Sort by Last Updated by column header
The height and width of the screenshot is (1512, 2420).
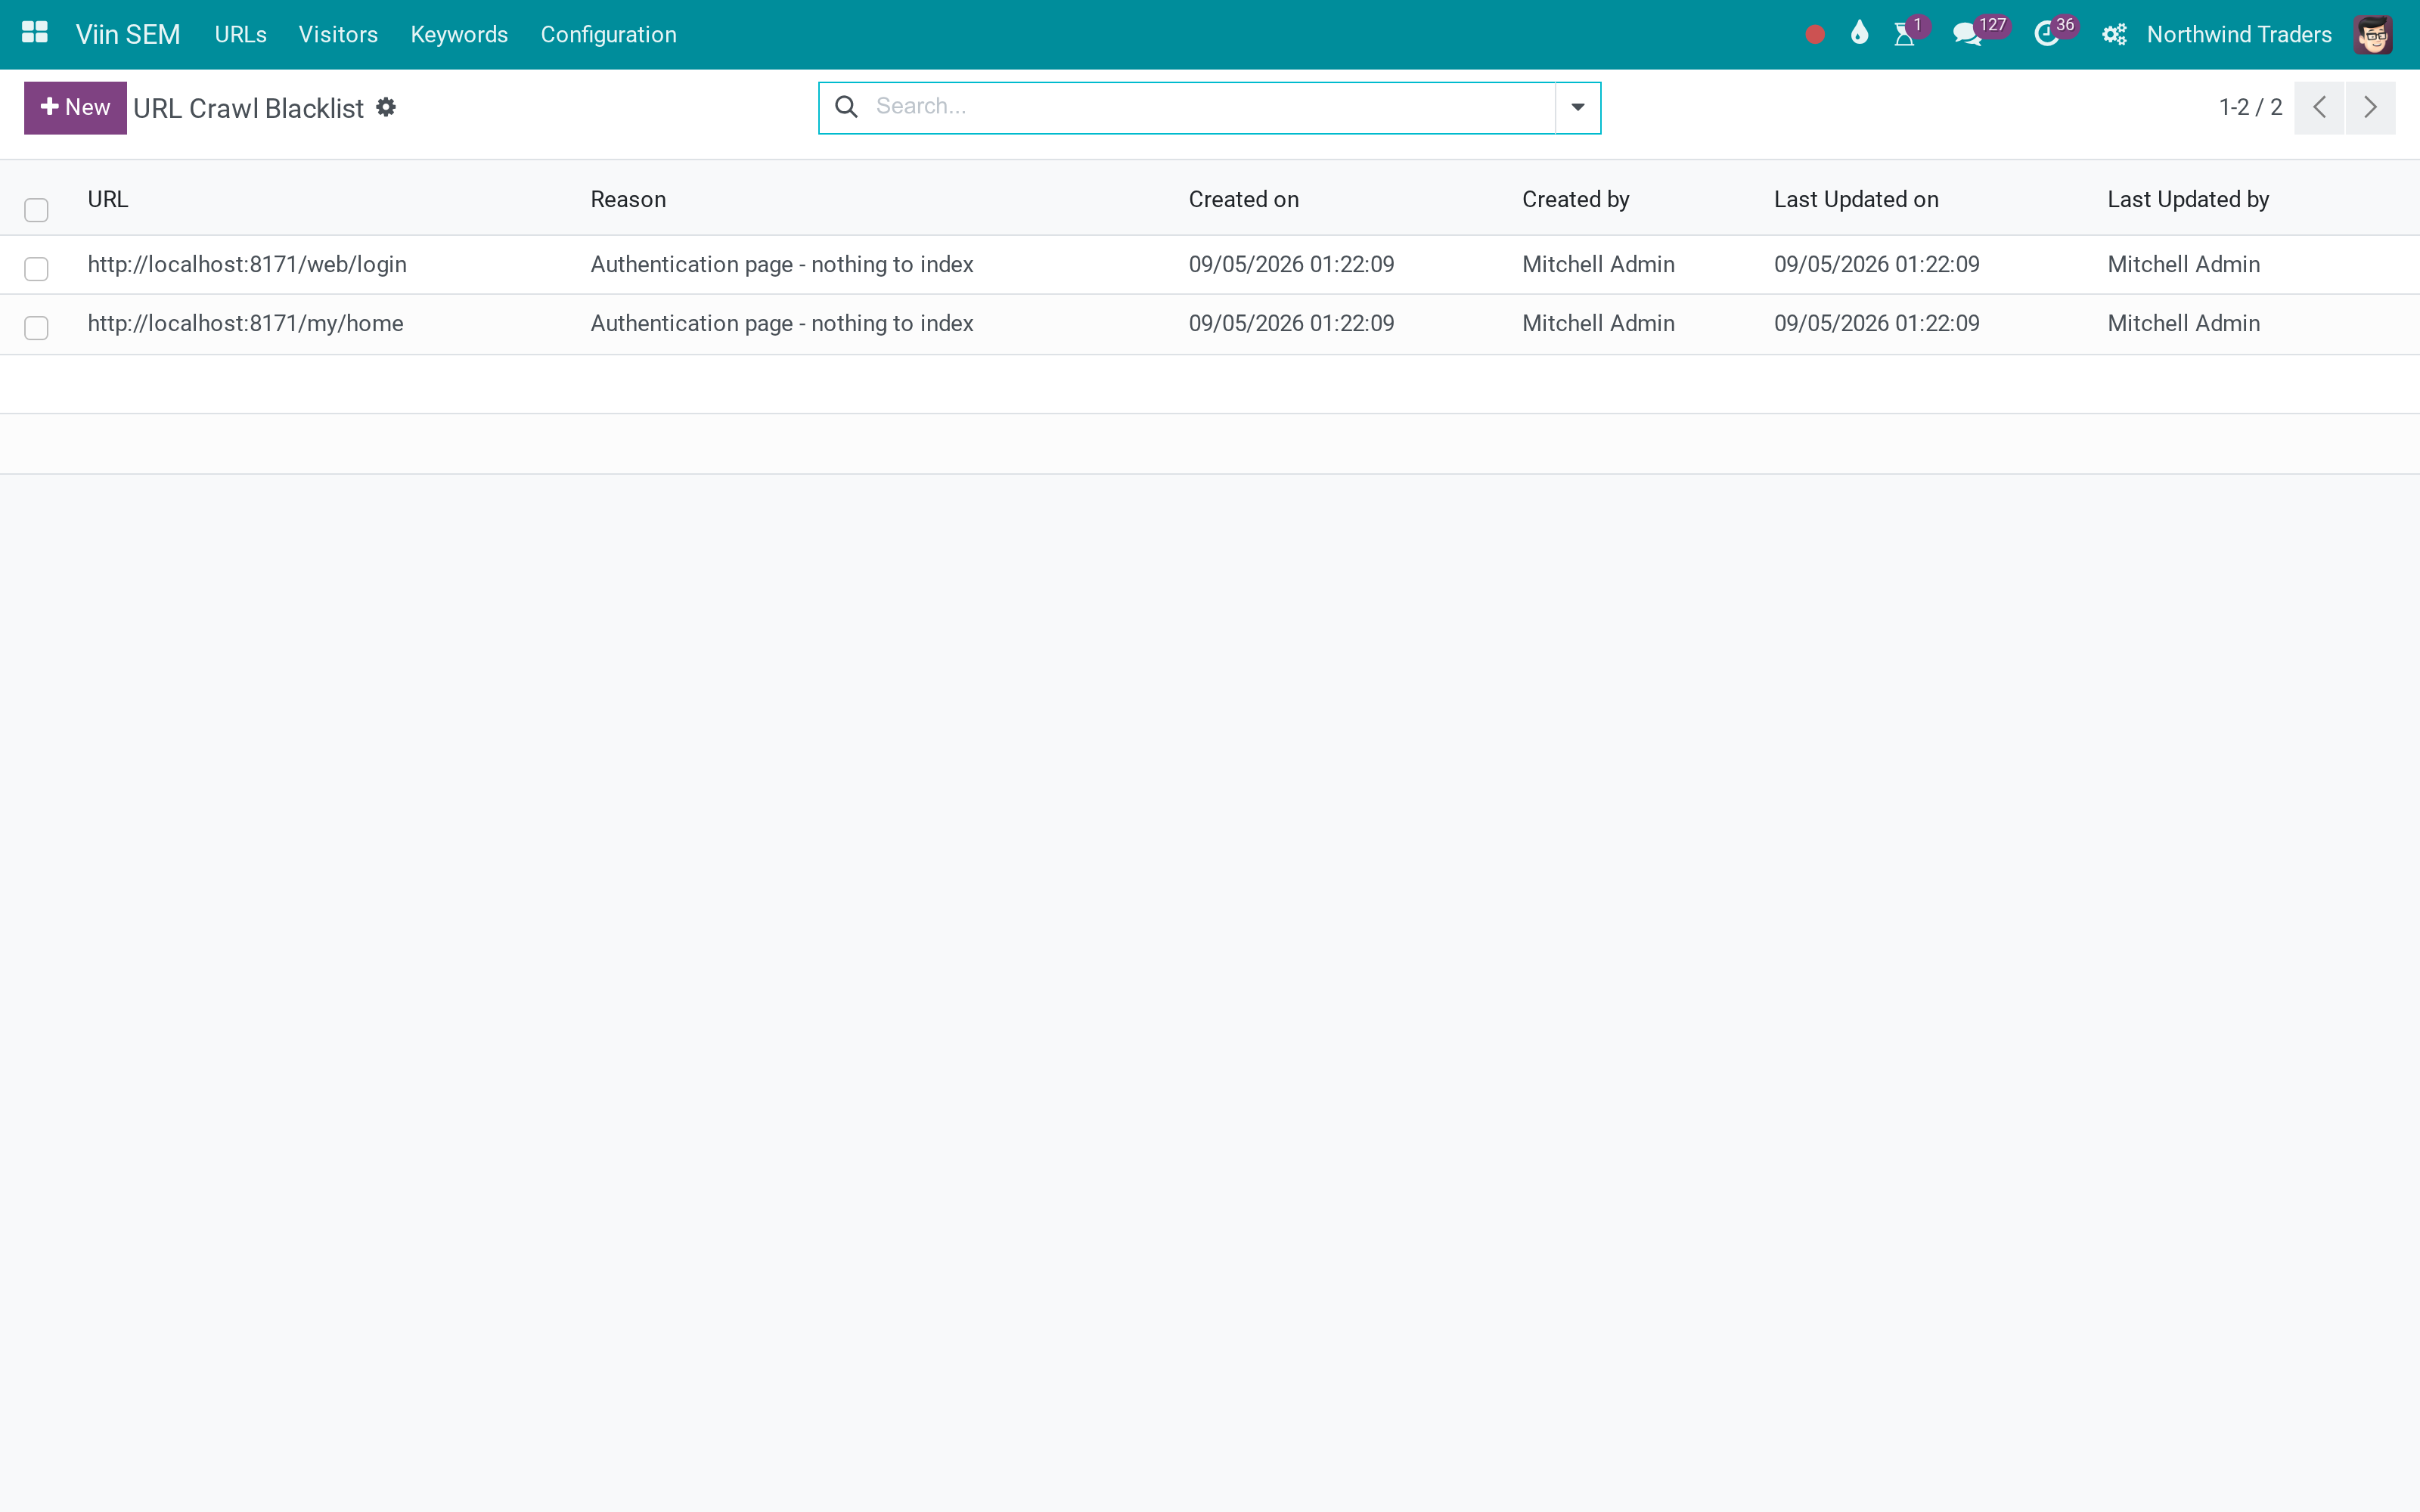pyautogui.click(x=2188, y=199)
